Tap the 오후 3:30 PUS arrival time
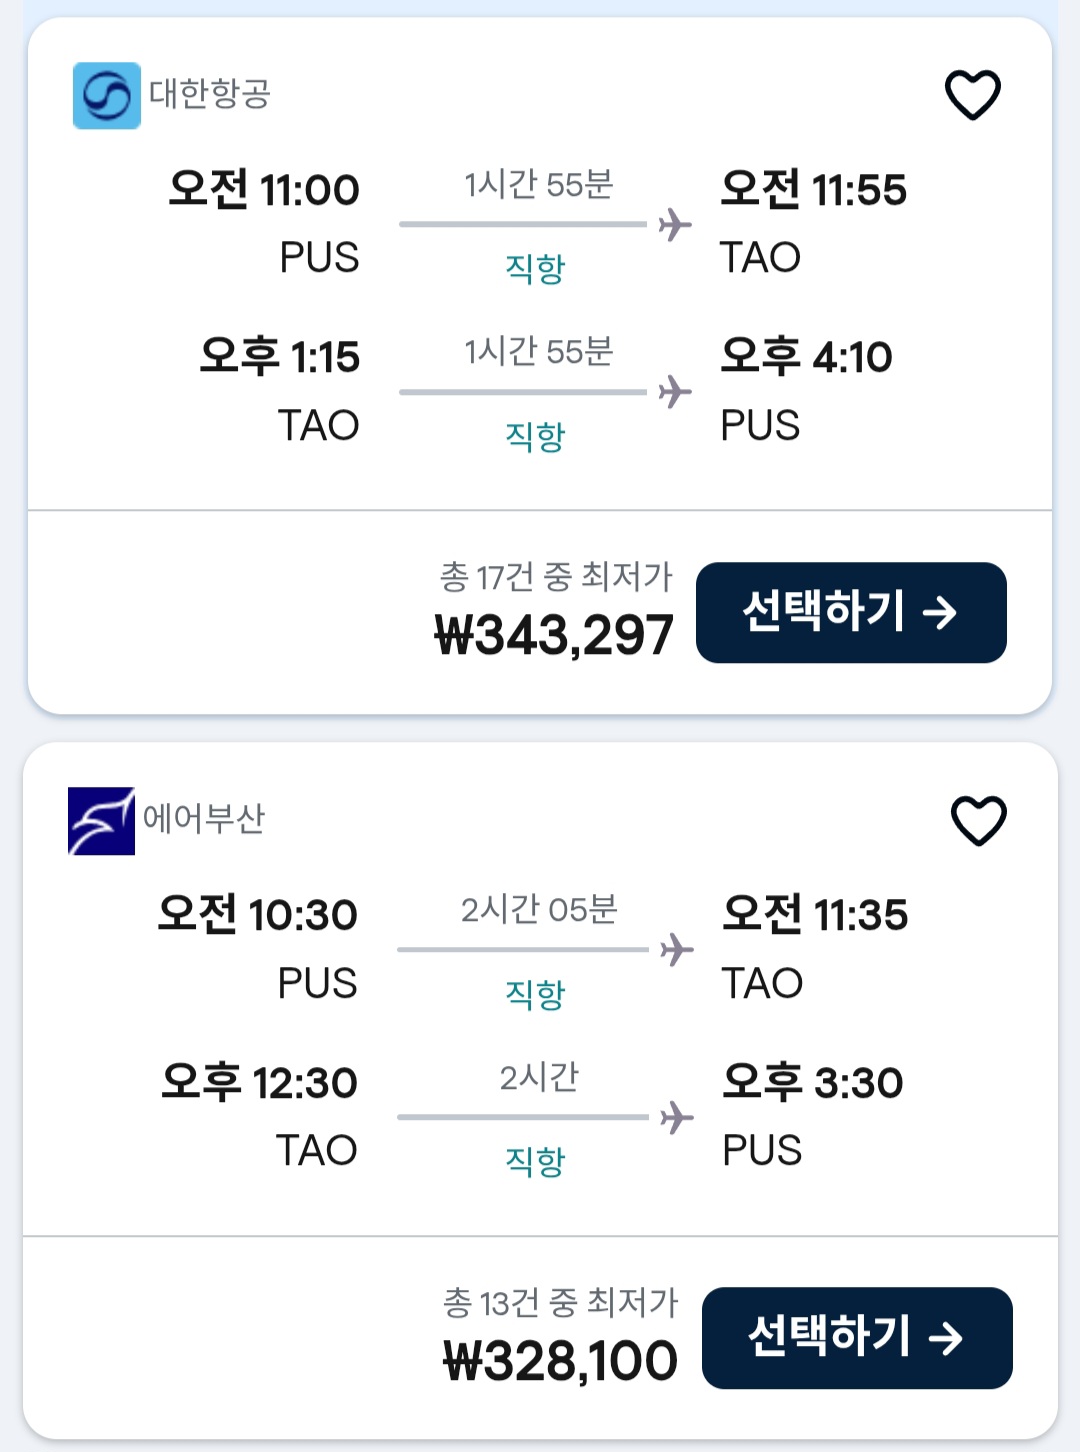 (812, 1083)
